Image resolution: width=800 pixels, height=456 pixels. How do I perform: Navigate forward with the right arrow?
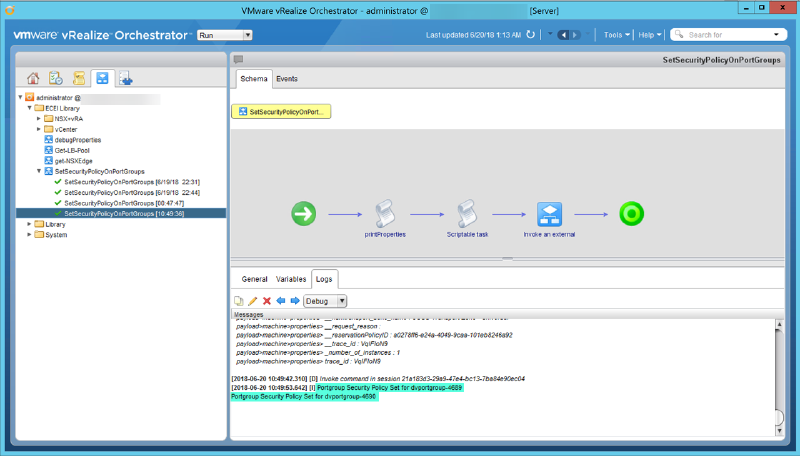pos(575,35)
